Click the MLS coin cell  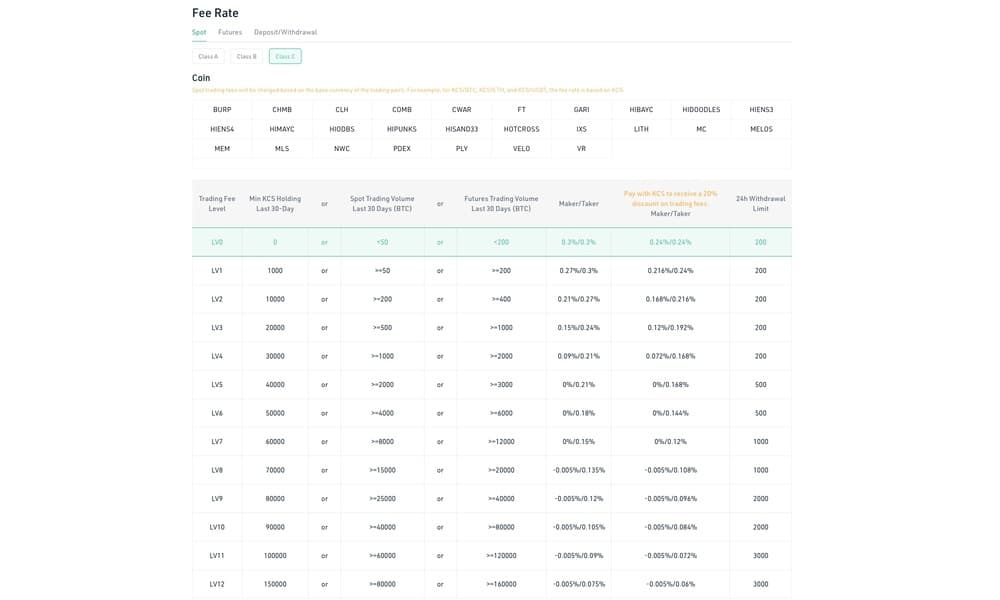click(x=282, y=149)
